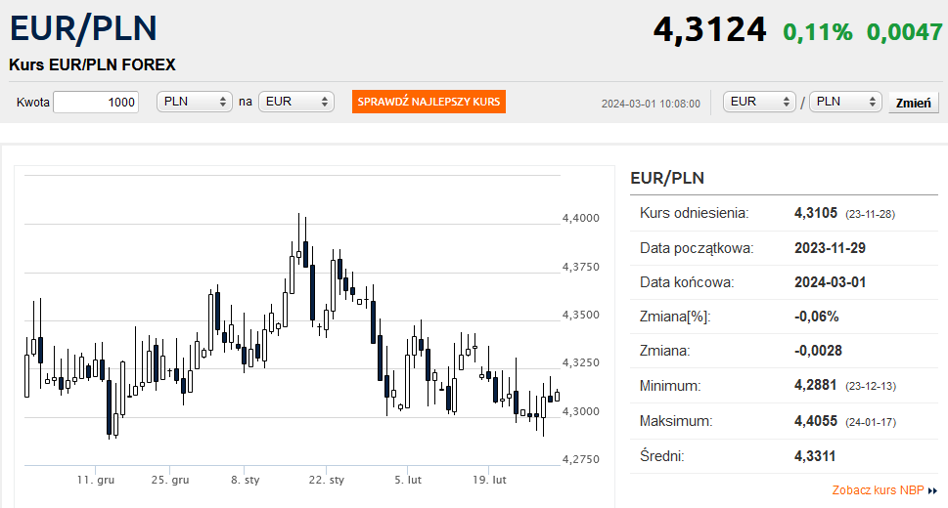Open the PLN quote currency pair dropdown
948x508 pixels.
(x=845, y=102)
